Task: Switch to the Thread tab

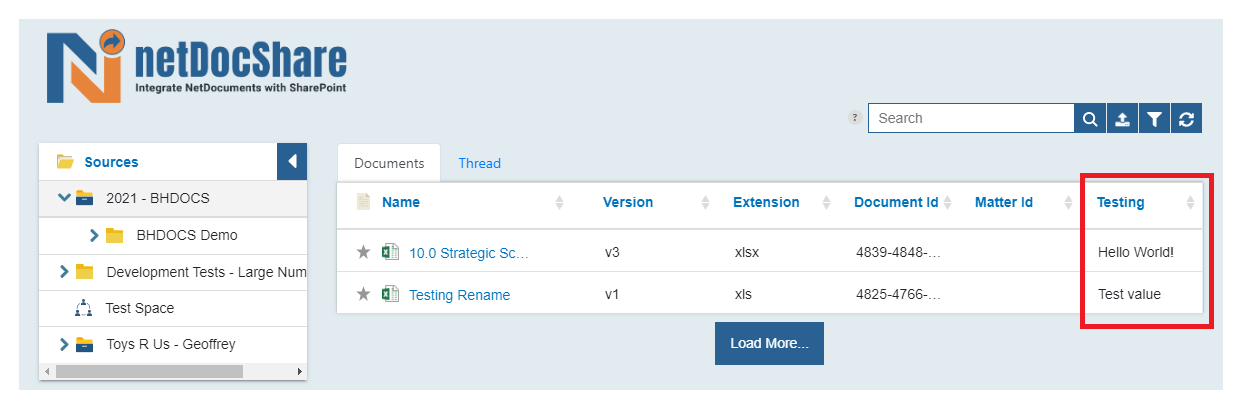Action: 479,163
